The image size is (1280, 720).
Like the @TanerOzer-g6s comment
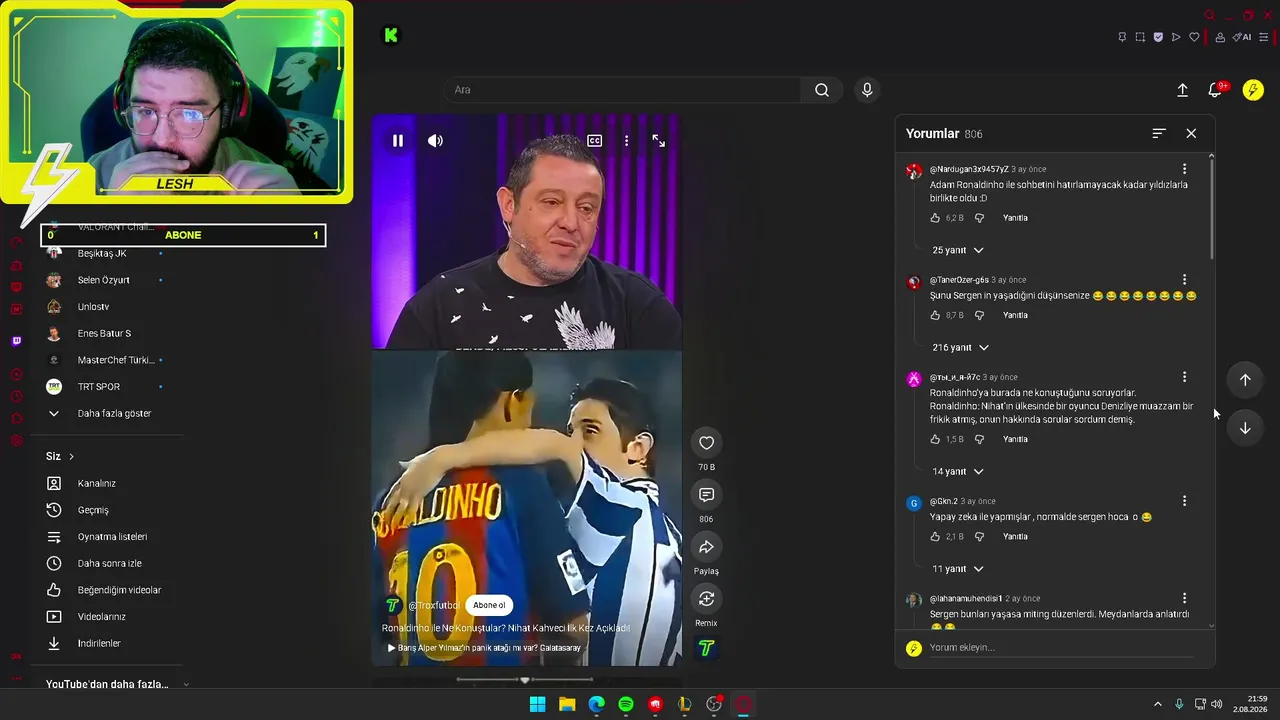(x=935, y=315)
